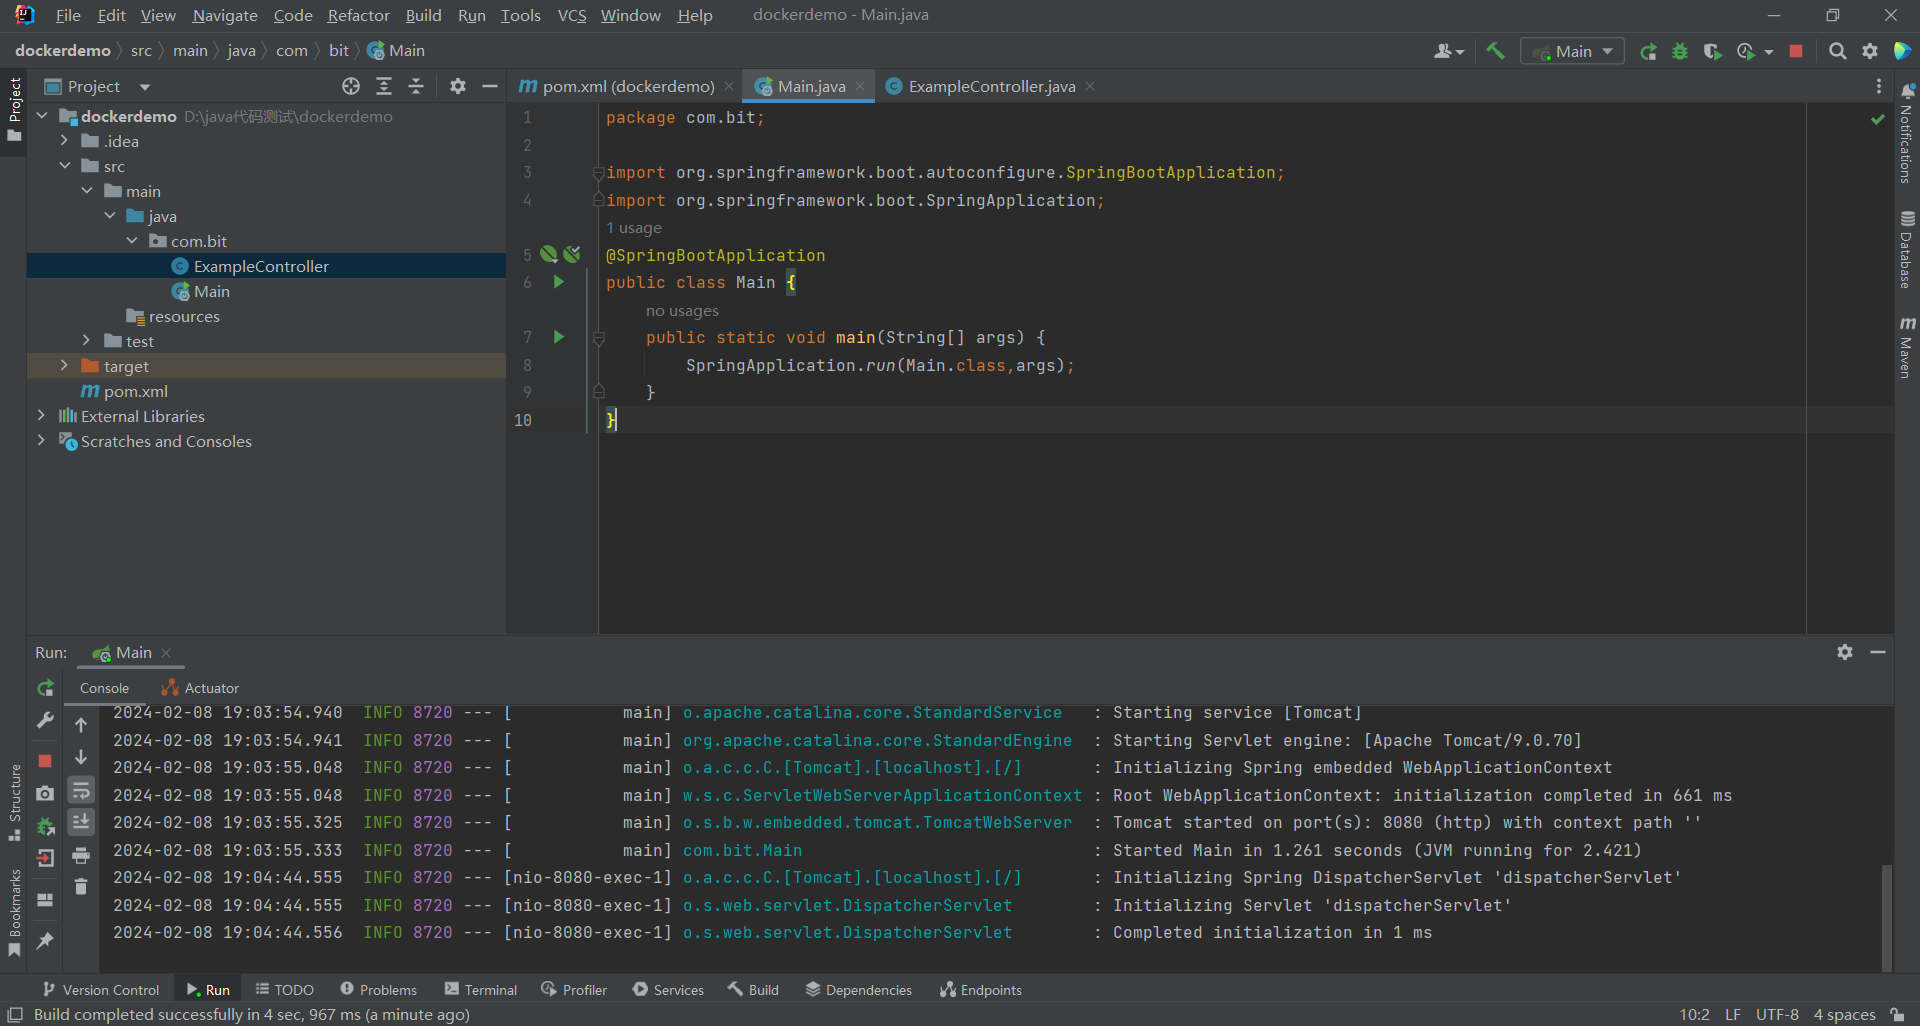Clear console with trash icon
Viewport: 1920px width, 1026px height.
point(81,887)
